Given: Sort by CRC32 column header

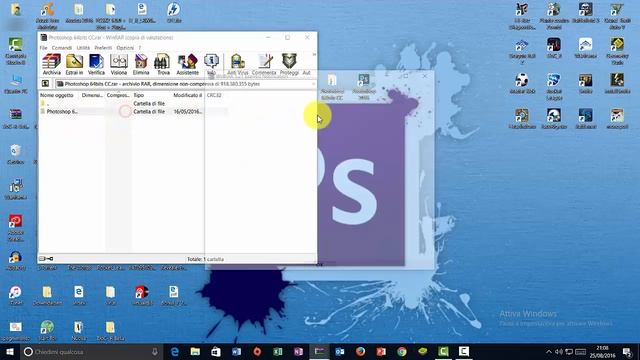Looking at the screenshot, I should click(214, 95).
